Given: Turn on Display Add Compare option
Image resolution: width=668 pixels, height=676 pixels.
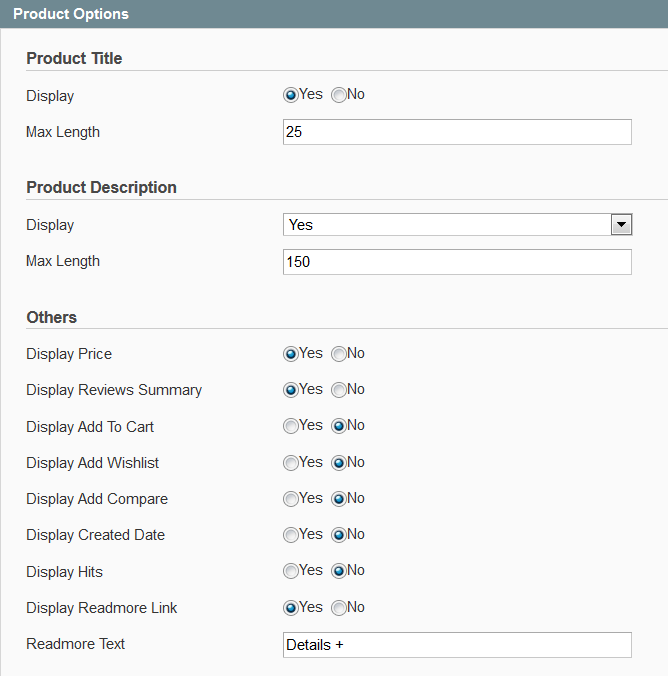Looking at the screenshot, I should pos(291,499).
